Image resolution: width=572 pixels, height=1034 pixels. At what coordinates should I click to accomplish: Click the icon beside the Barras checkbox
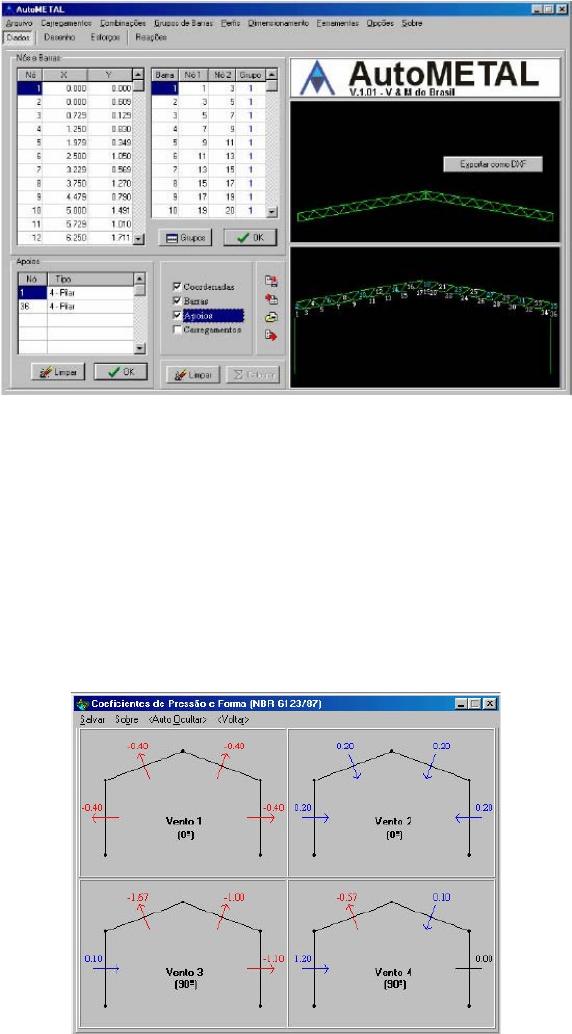[271, 299]
